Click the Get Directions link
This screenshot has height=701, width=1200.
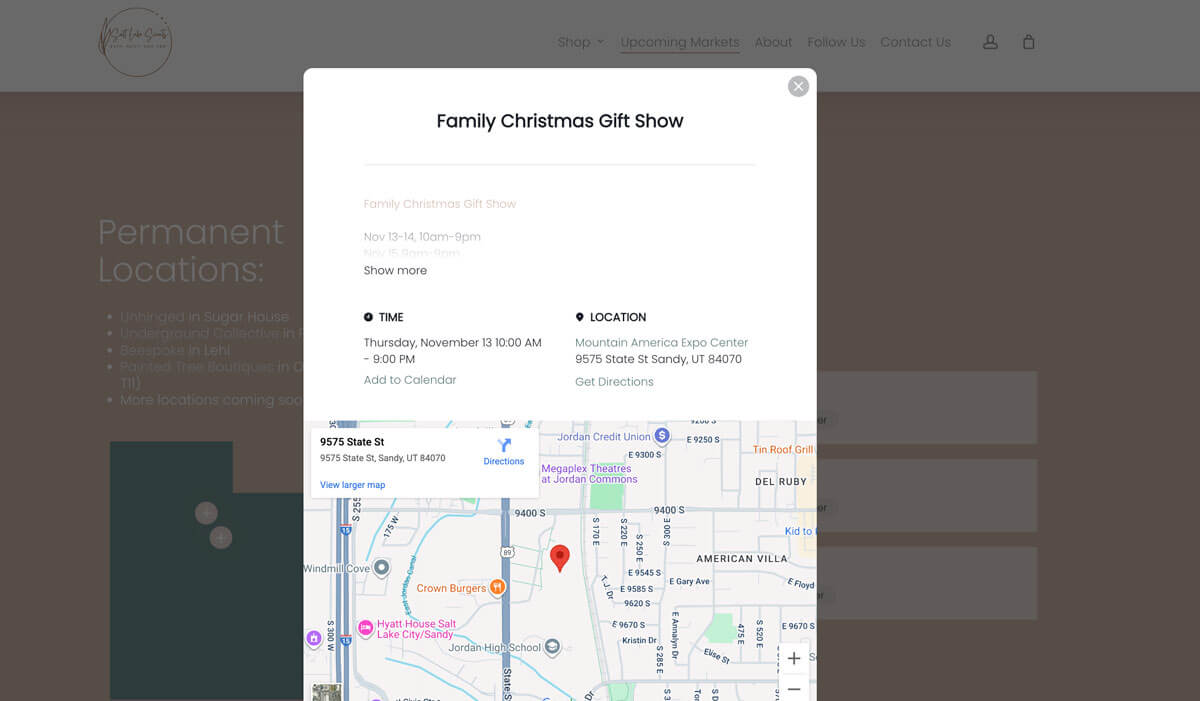click(x=614, y=382)
